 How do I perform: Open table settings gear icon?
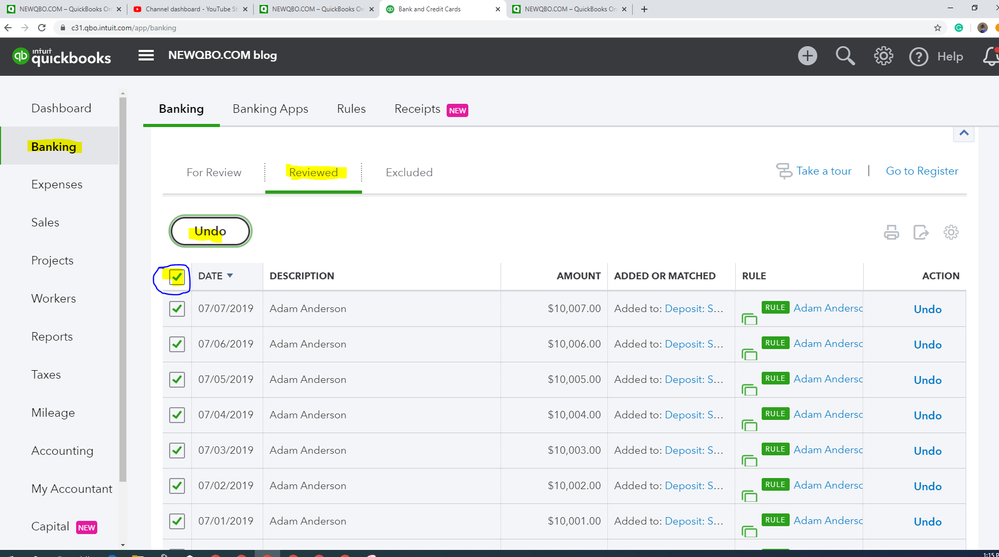point(951,233)
